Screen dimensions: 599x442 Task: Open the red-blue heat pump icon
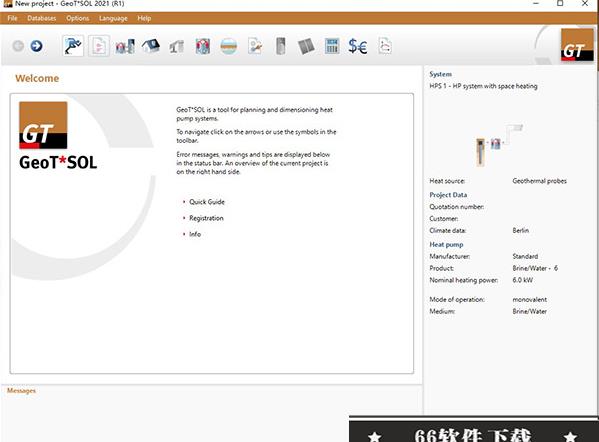tap(203, 46)
